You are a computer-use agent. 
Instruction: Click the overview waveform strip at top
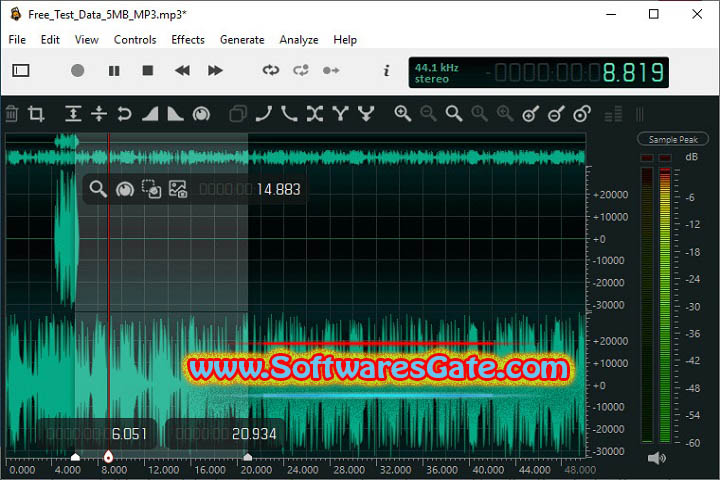coord(296,150)
